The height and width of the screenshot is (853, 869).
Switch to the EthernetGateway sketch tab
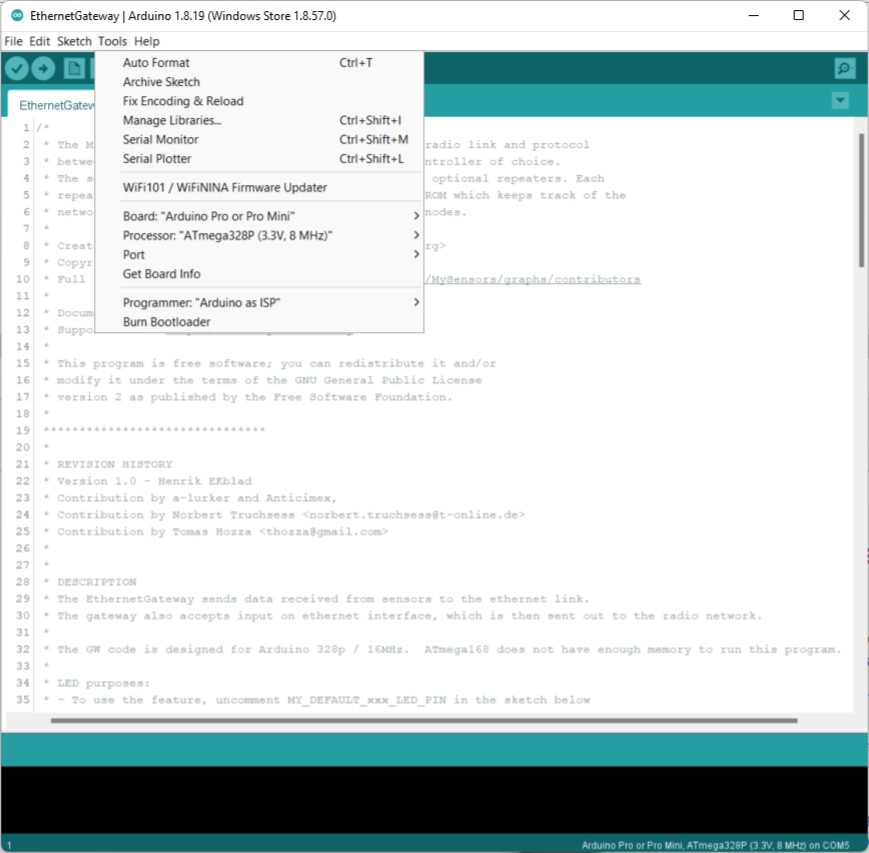[57, 105]
